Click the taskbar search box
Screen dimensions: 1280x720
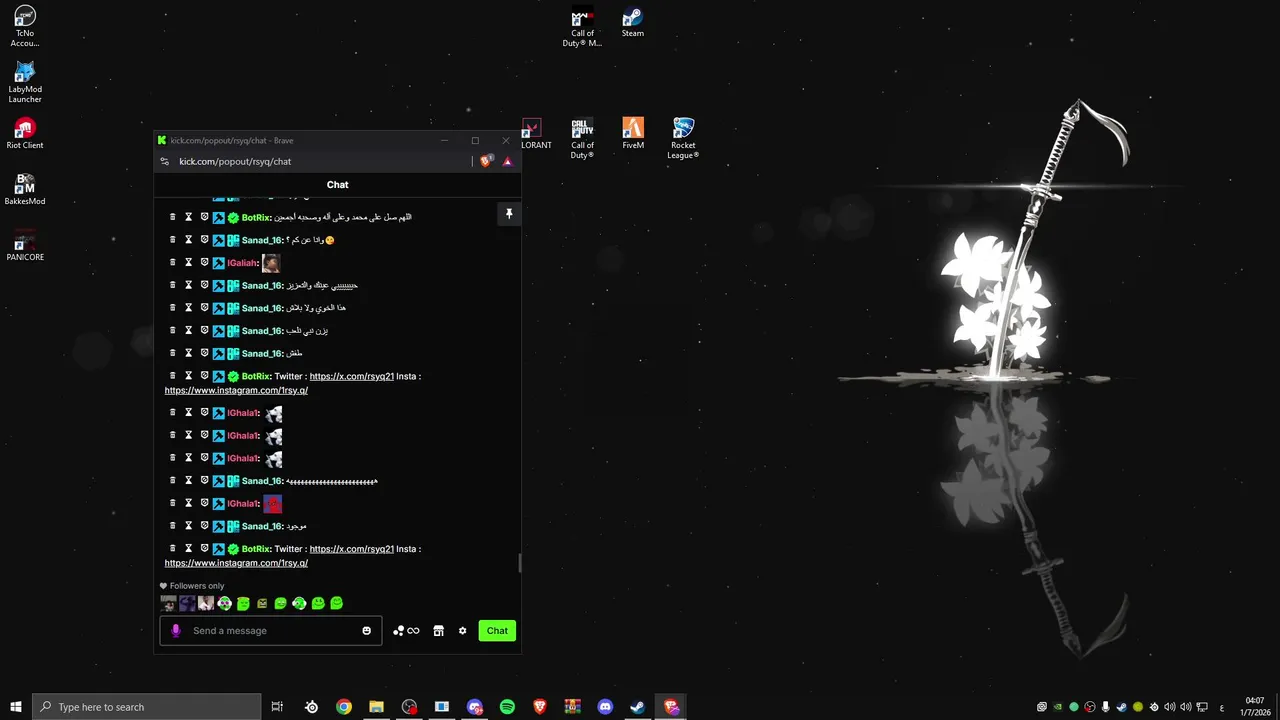click(147, 707)
